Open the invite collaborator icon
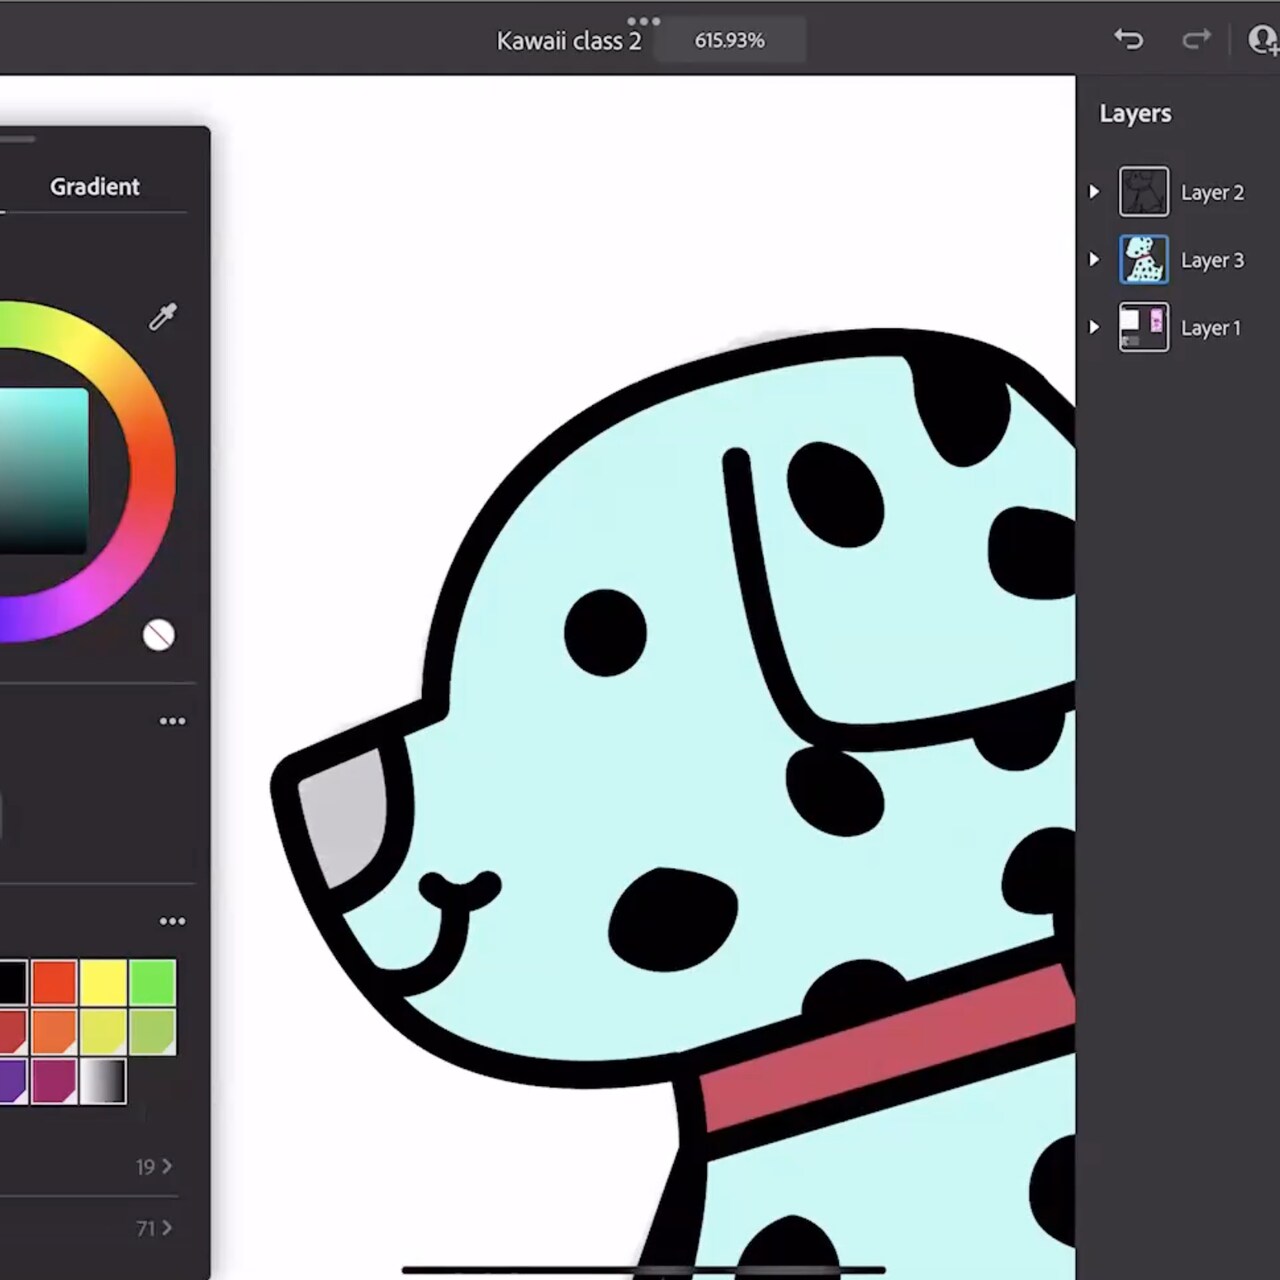 click(1264, 39)
